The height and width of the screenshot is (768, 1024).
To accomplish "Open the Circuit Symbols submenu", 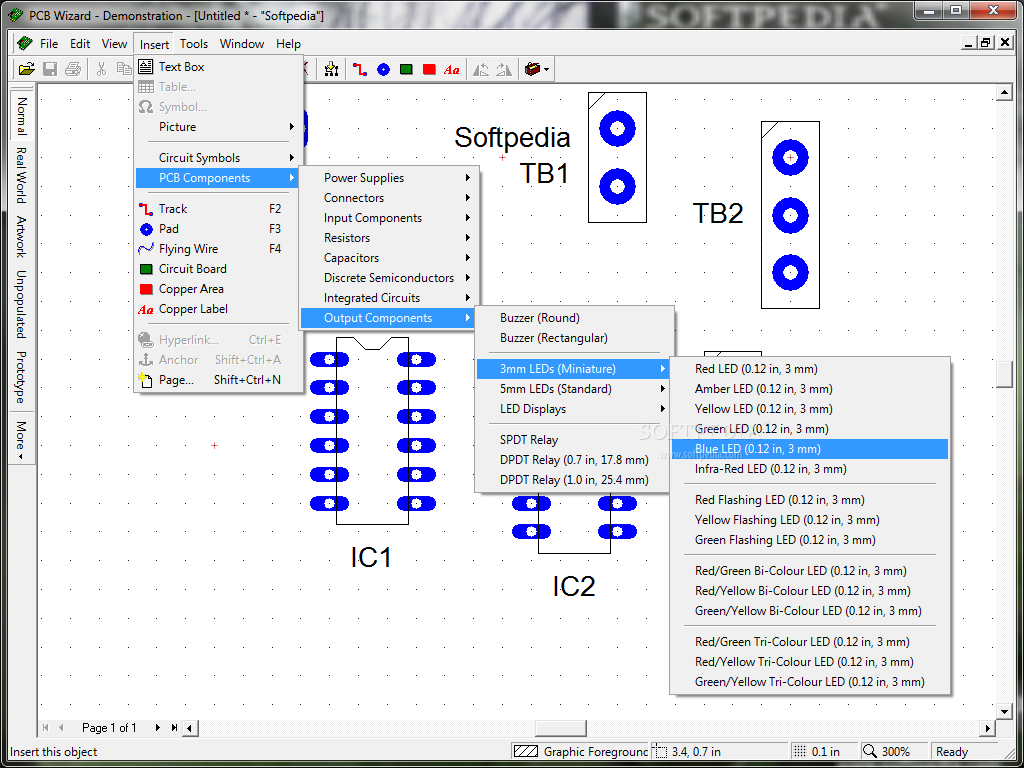I will point(217,157).
